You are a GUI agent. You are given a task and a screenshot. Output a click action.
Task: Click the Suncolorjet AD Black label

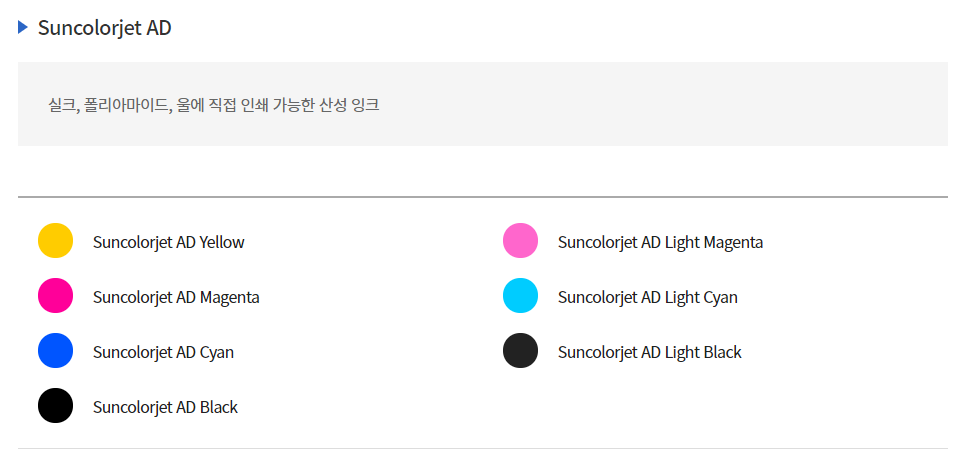pyautogui.click(x=166, y=407)
